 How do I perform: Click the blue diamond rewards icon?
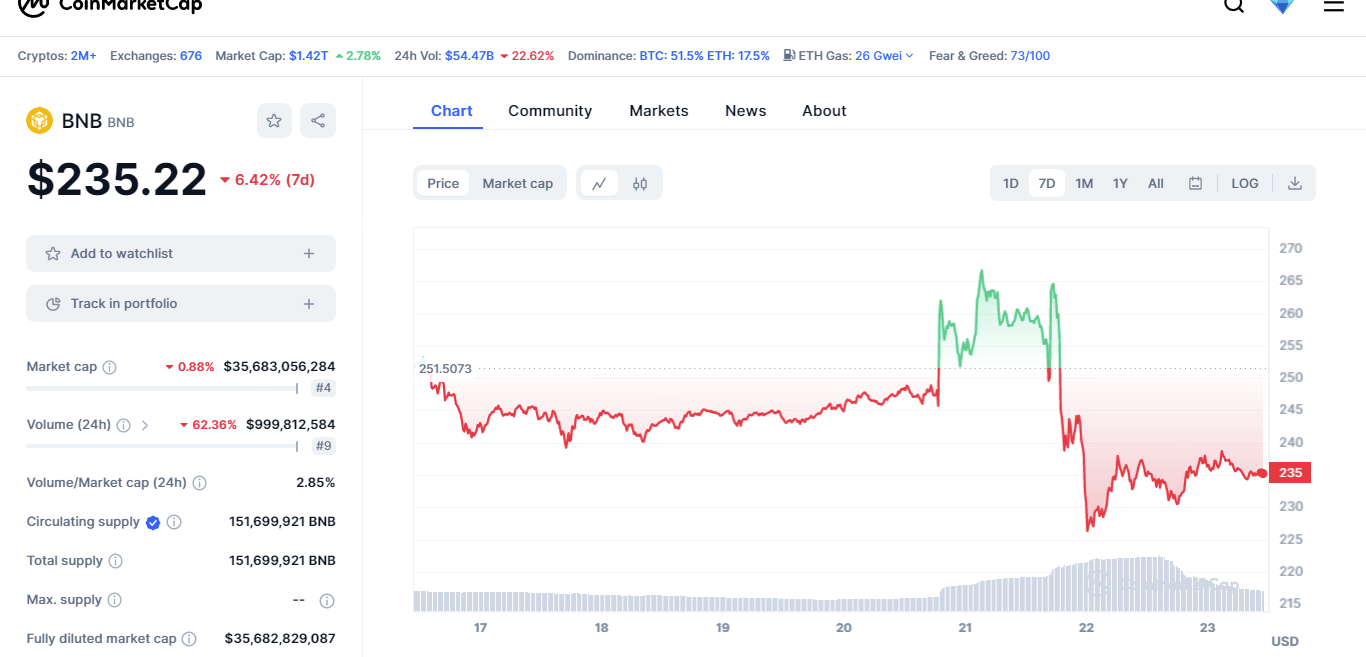click(x=1282, y=5)
